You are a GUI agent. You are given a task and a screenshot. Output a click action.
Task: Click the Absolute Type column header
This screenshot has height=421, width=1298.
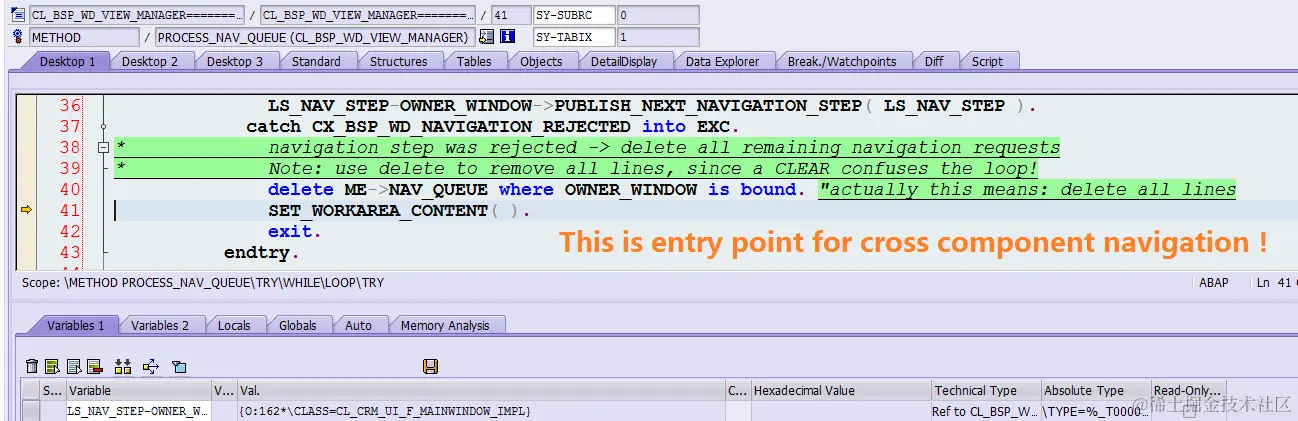pos(1095,390)
